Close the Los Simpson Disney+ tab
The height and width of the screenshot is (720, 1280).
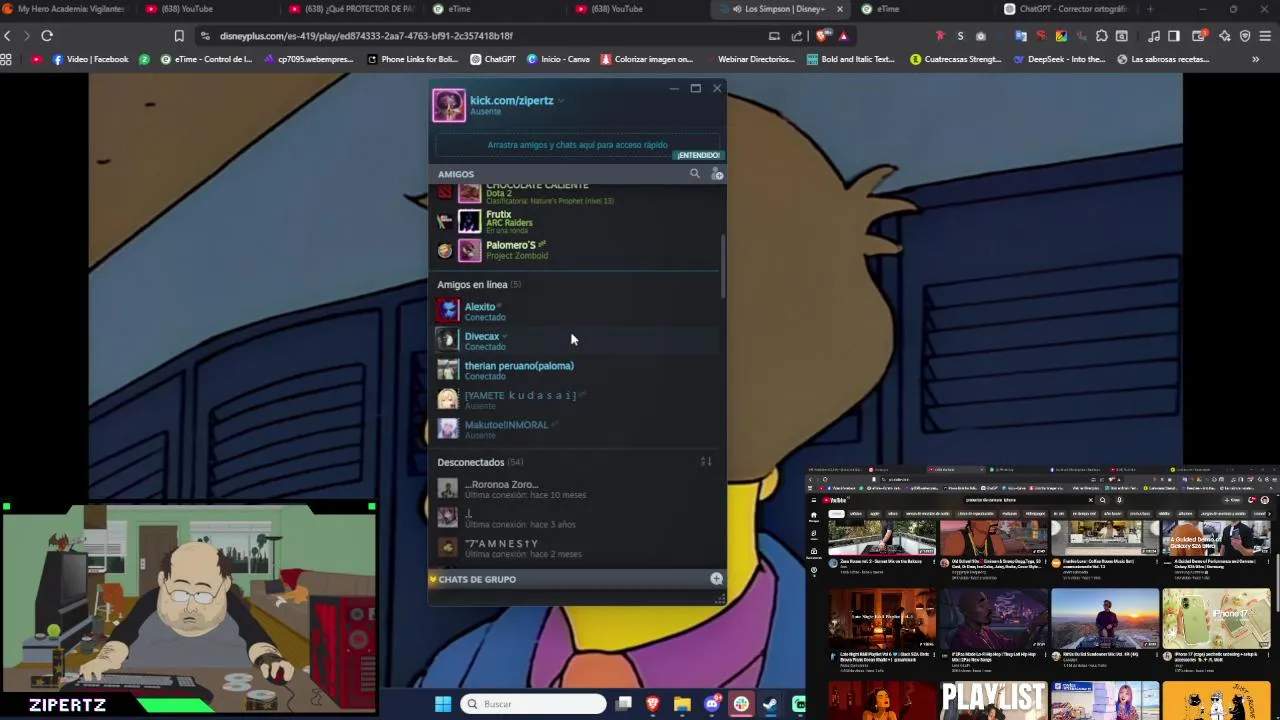[x=840, y=9]
